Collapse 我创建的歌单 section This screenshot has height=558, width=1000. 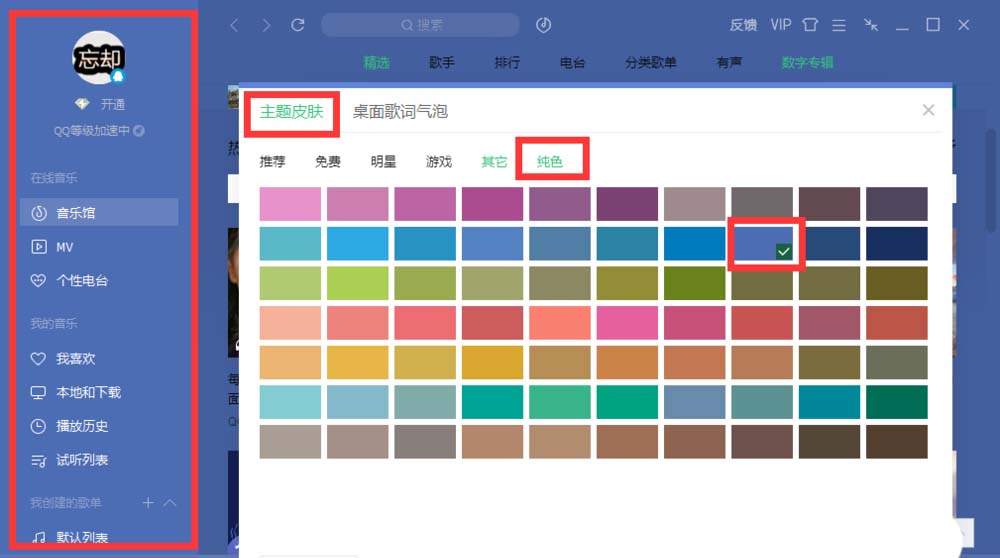(170, 503)
